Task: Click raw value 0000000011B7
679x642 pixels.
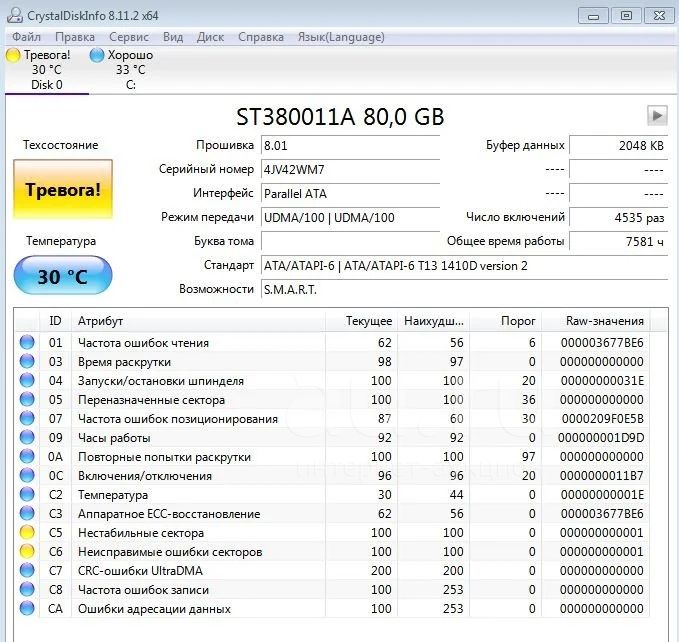Action: tap(602, 476)
